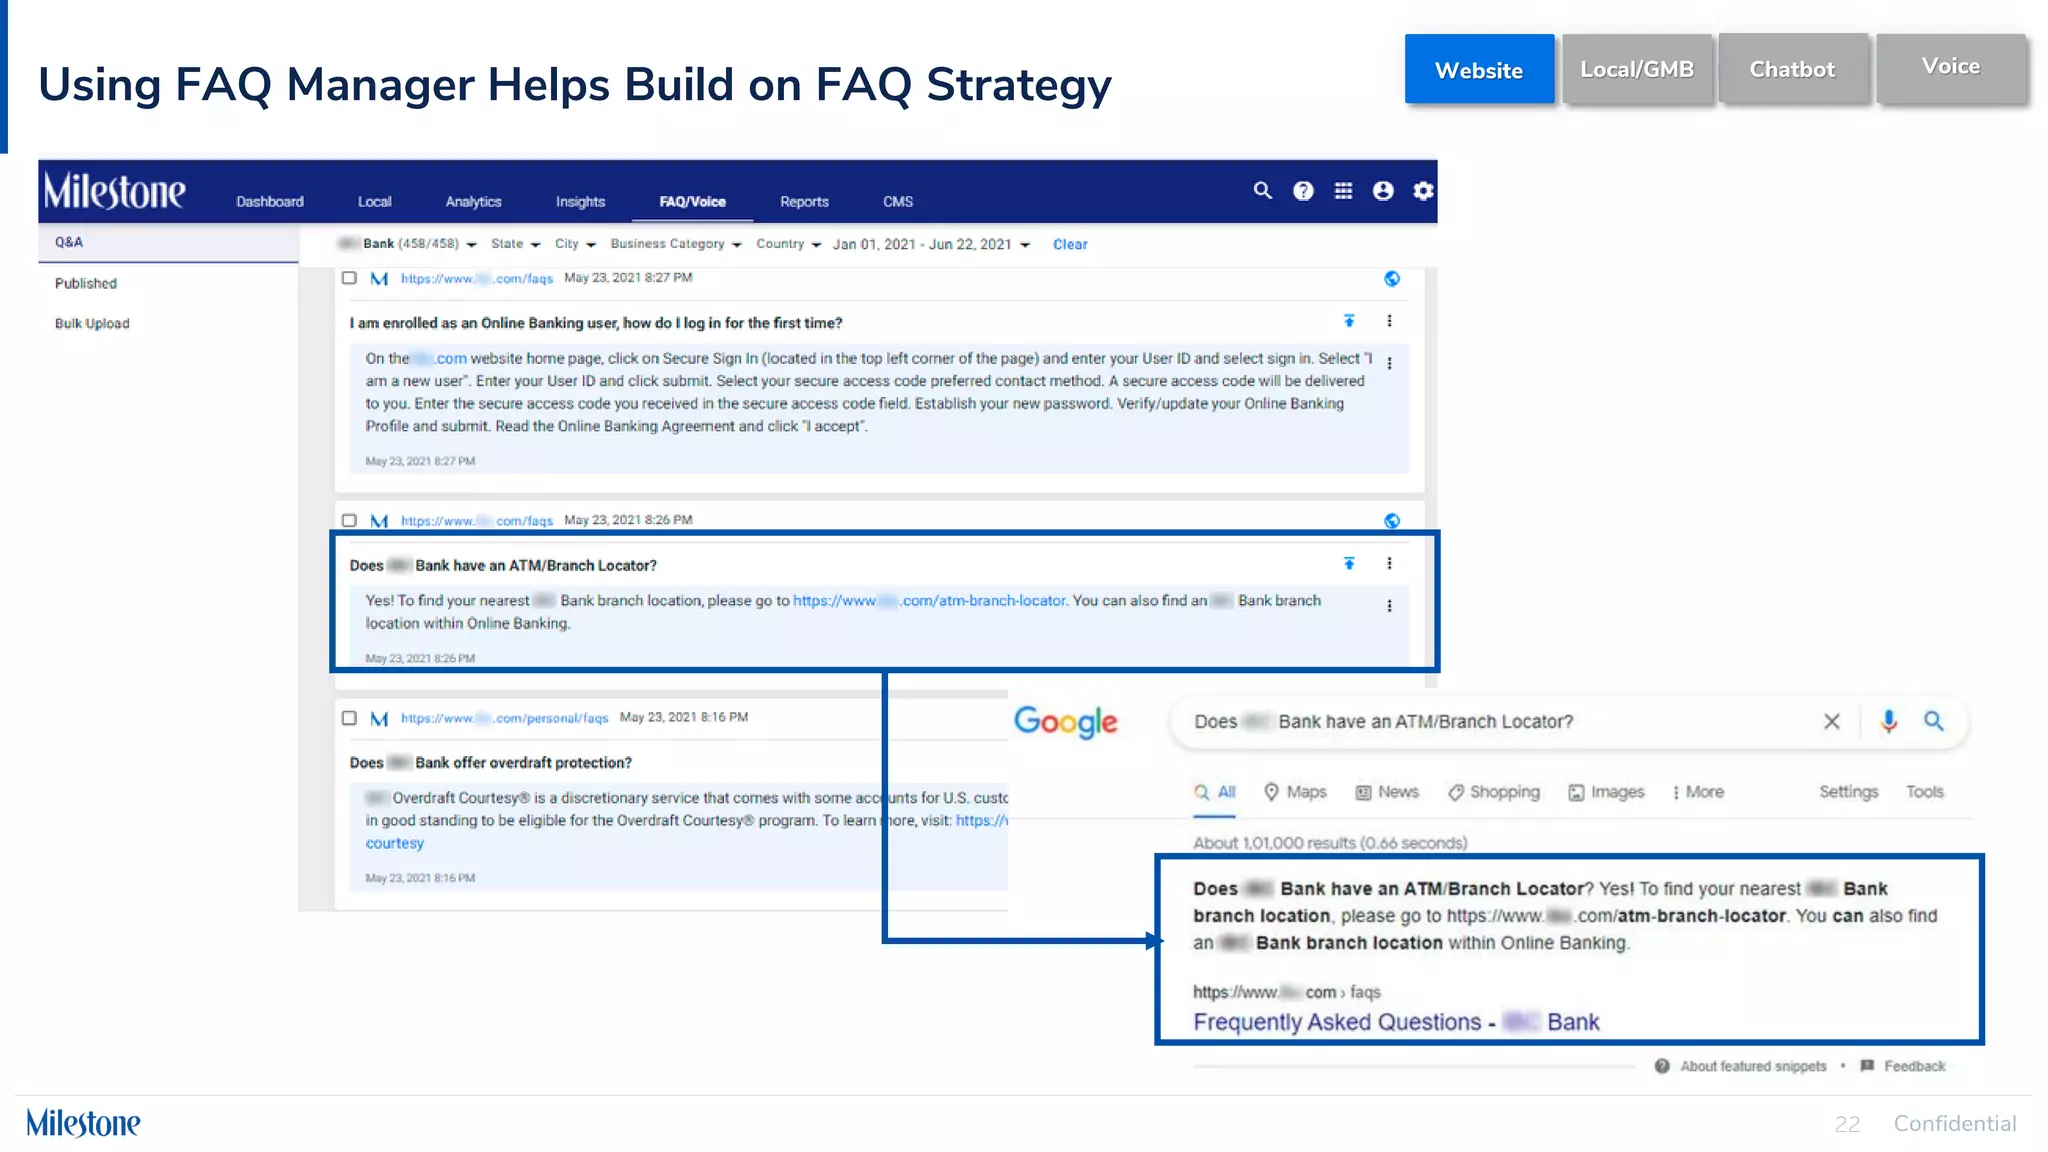Viewport: 2048px width, 1152px height.
Task: Start Google voice search microphone
Action: 1888,721
